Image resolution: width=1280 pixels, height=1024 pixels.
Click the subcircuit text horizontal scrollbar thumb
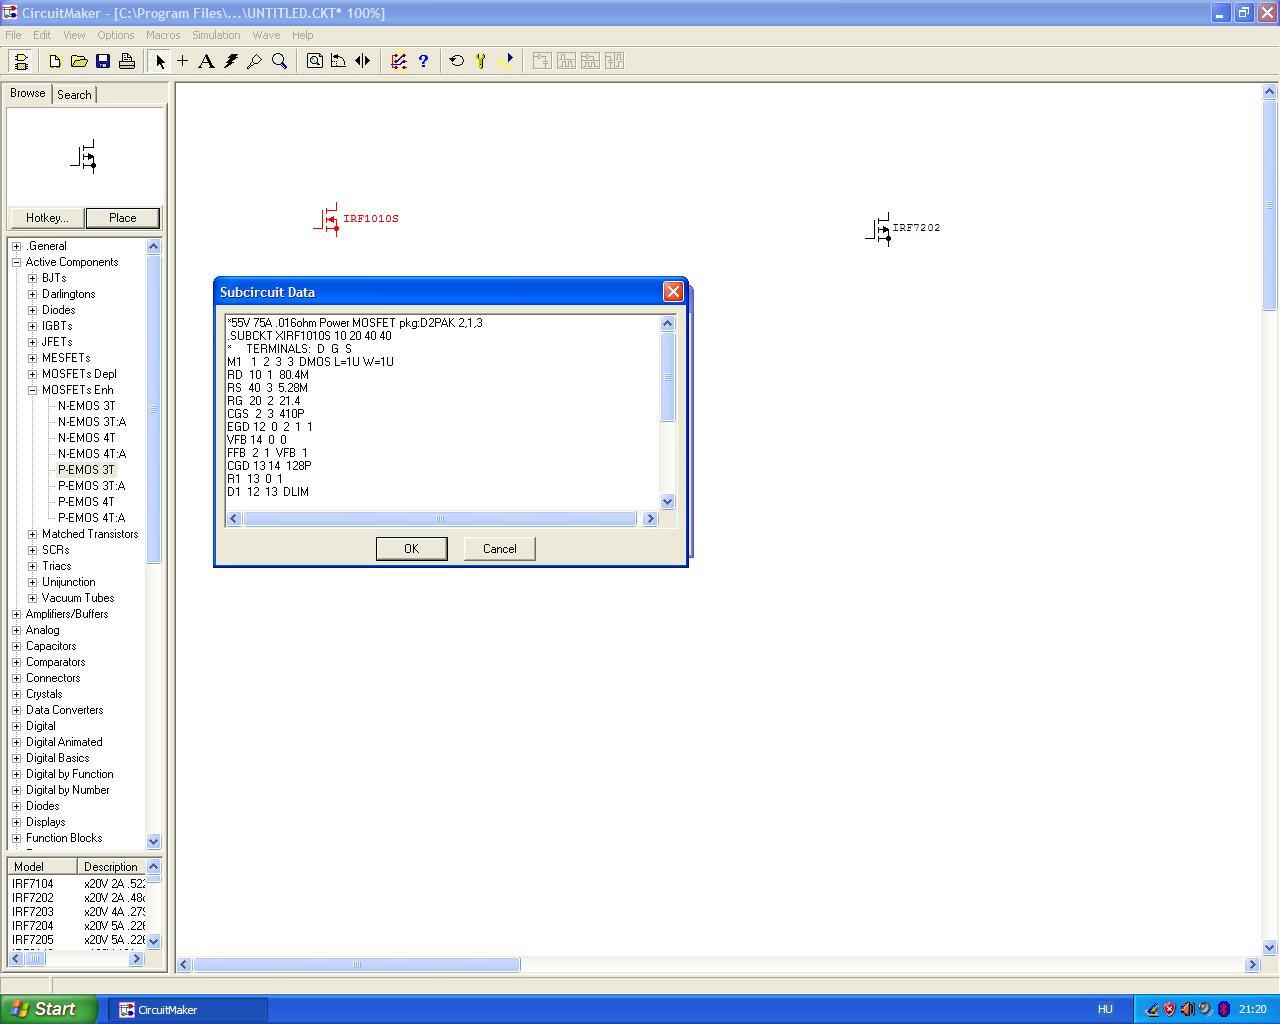439,518
